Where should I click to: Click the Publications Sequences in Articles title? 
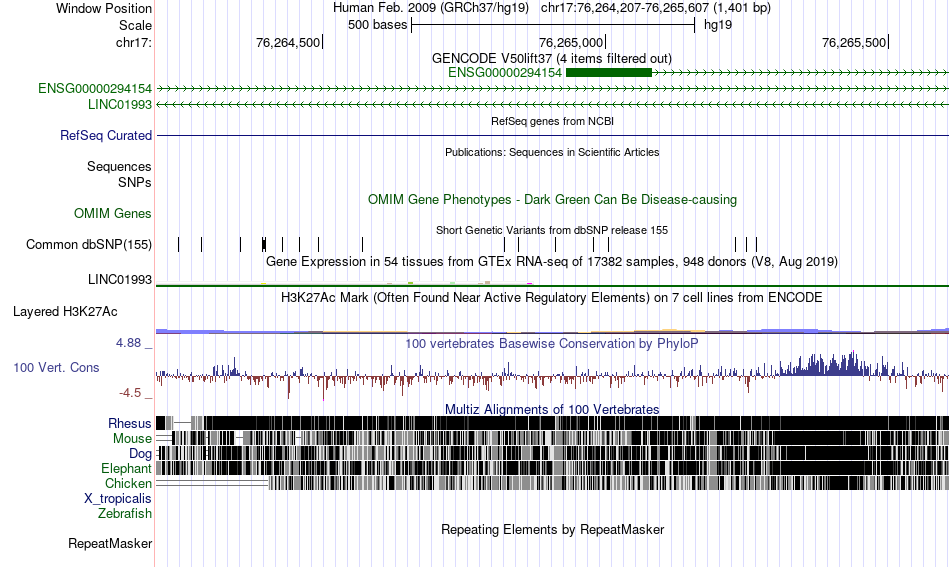point(552,152)
